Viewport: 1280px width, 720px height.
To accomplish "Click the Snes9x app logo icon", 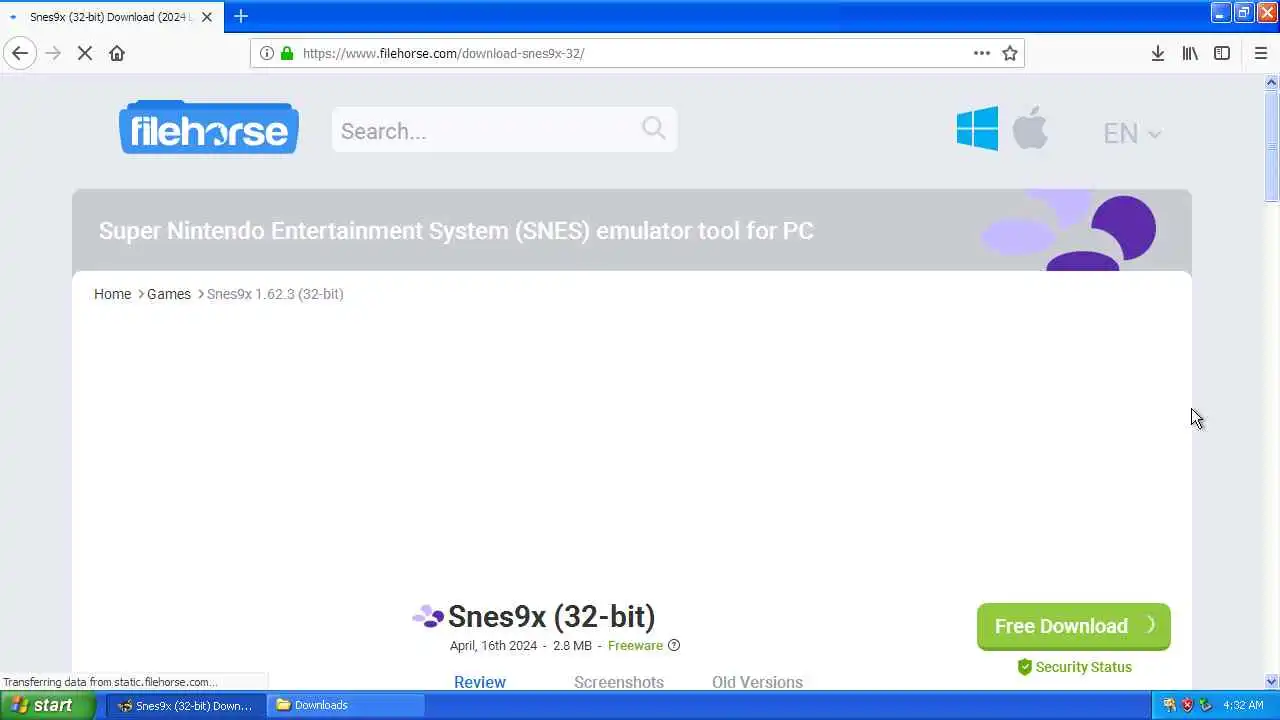I will (x=428, y=617).
